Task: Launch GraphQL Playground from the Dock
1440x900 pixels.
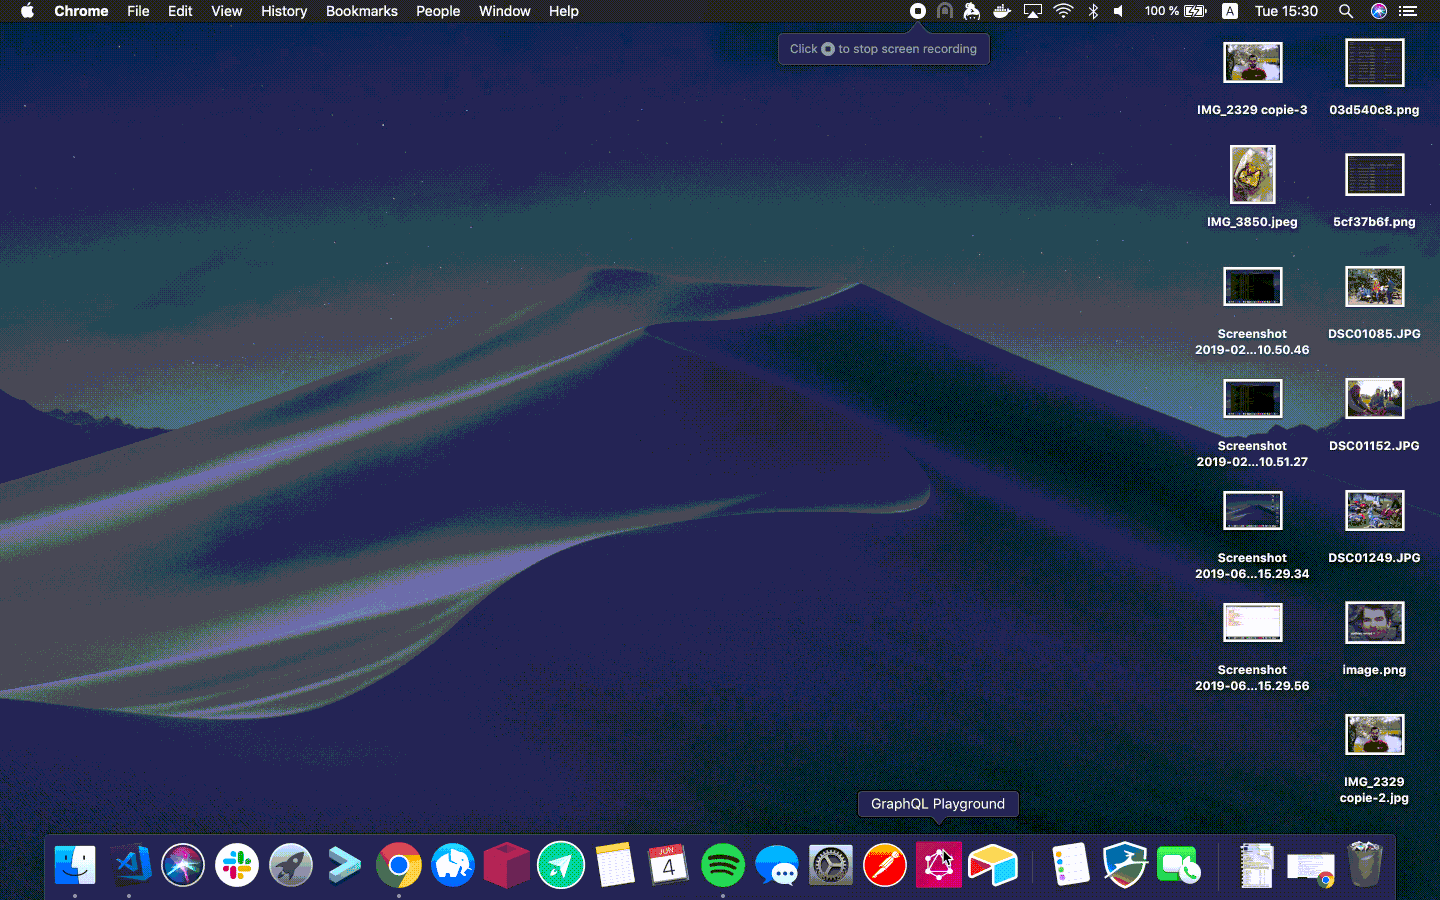Action: (939, 865)
